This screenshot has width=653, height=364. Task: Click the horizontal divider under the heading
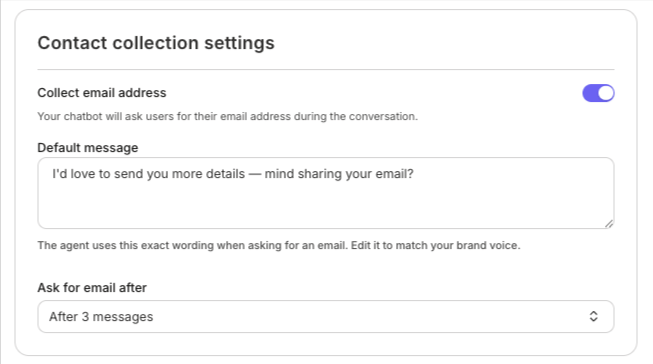click(326, 70)
